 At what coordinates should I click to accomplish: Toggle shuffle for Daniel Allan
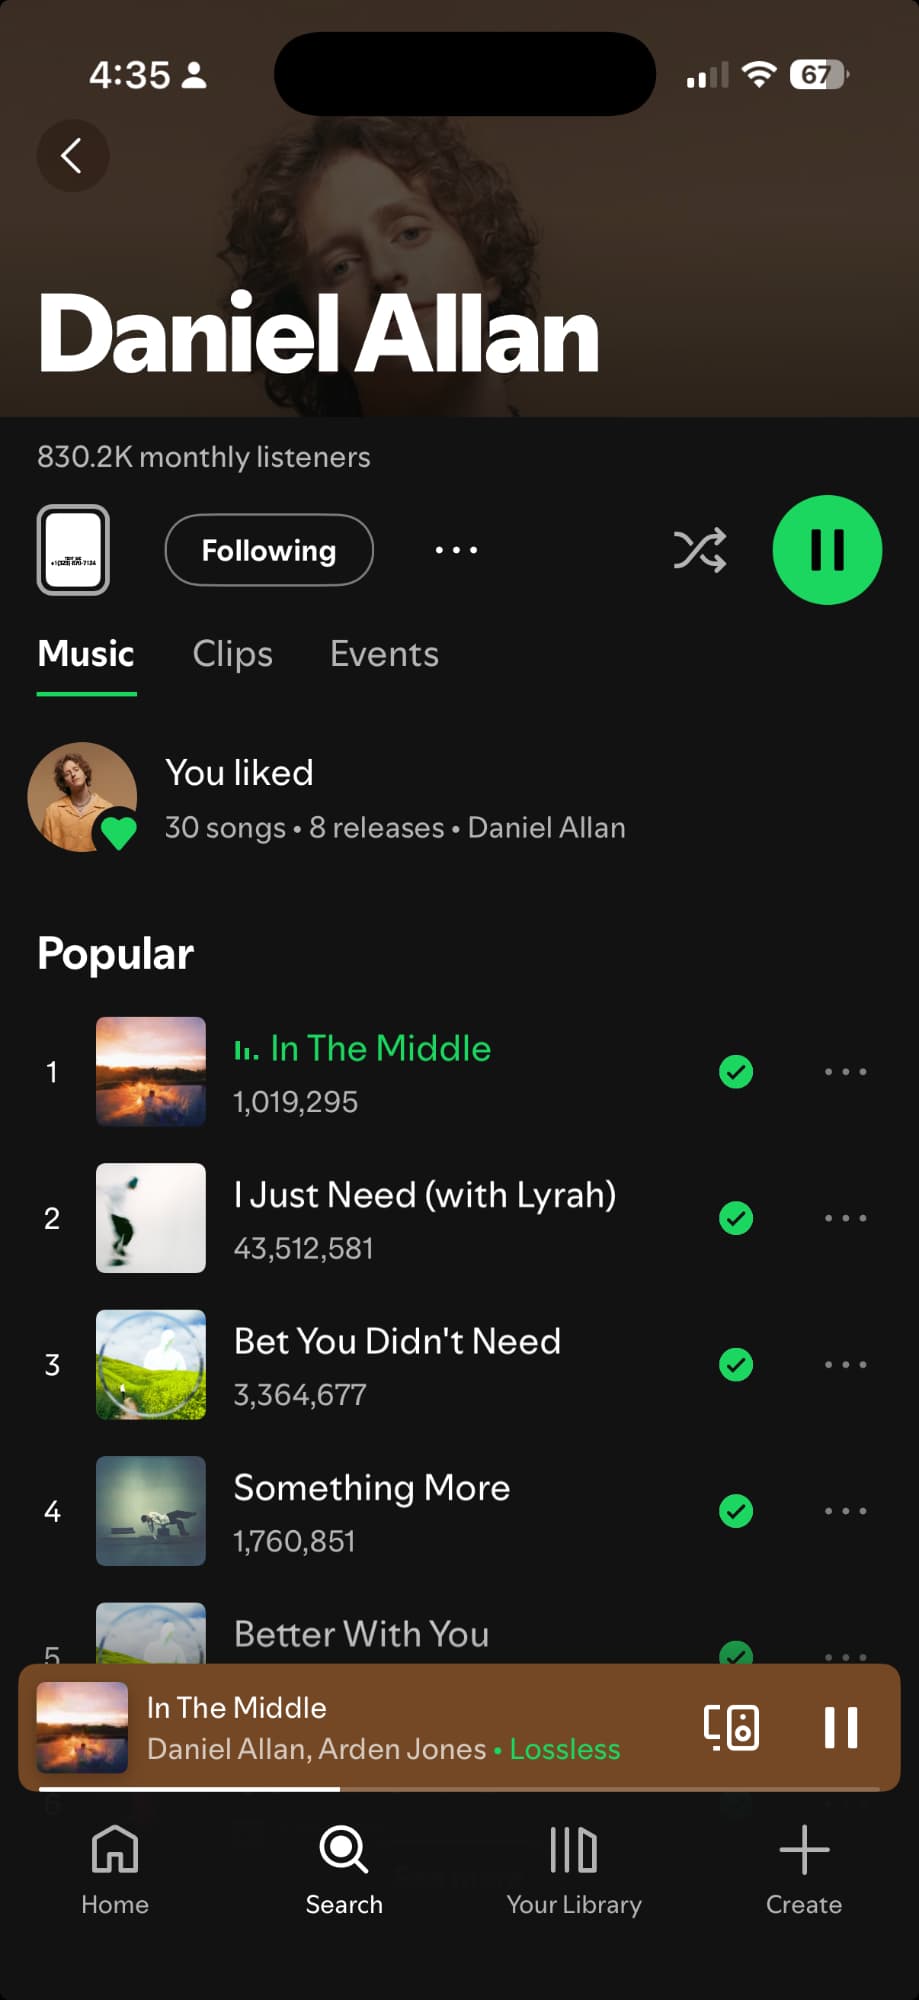(x=699, y=550)
